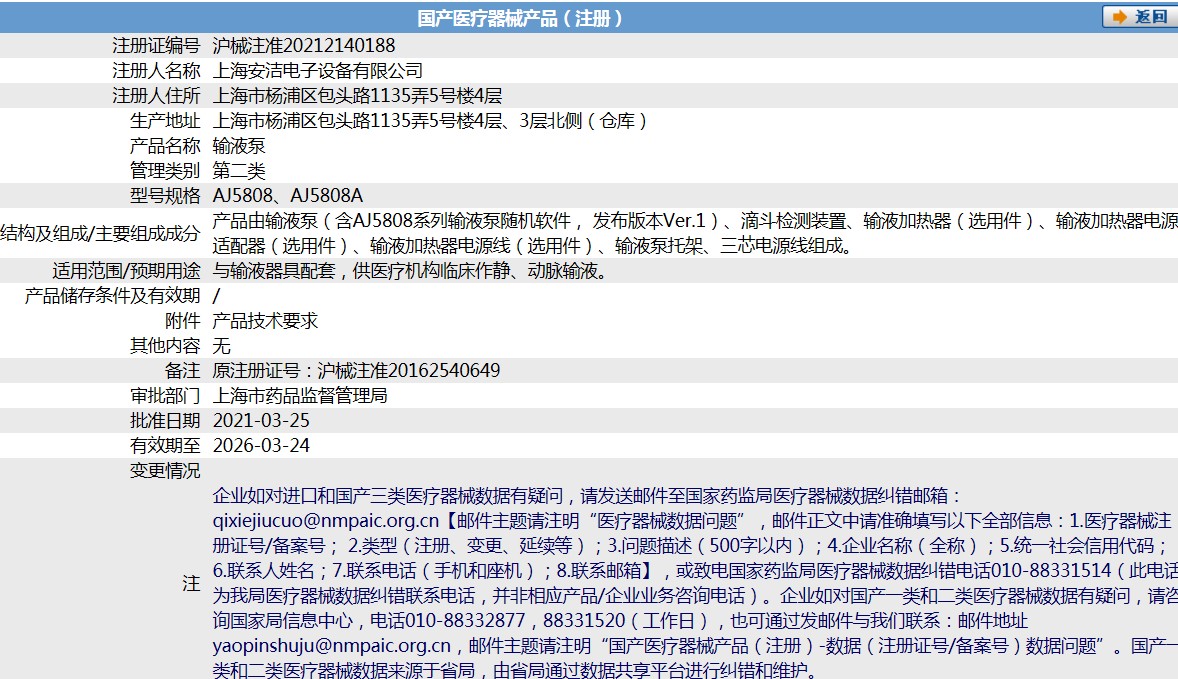The height and width of the screenshot is (679, 1178).
Task: Click the slash value for storage conditions
Action: pos(216,296)
